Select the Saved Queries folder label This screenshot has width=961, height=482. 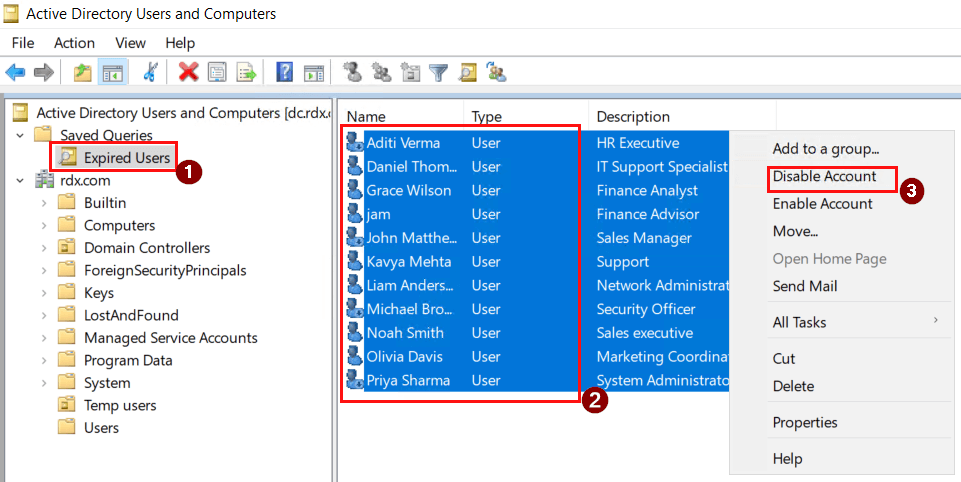click(x=107, y=135)
